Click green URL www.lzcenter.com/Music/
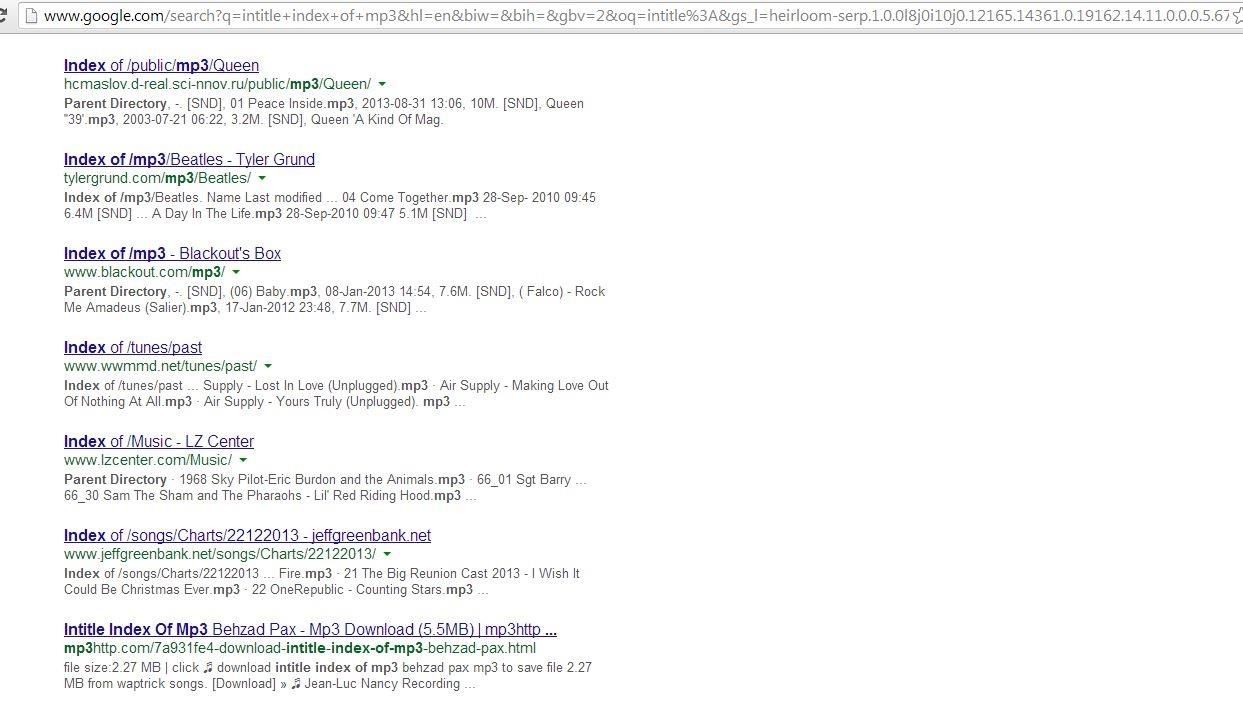This screenshot has height=701, width=1243. (x=148, y=460)
